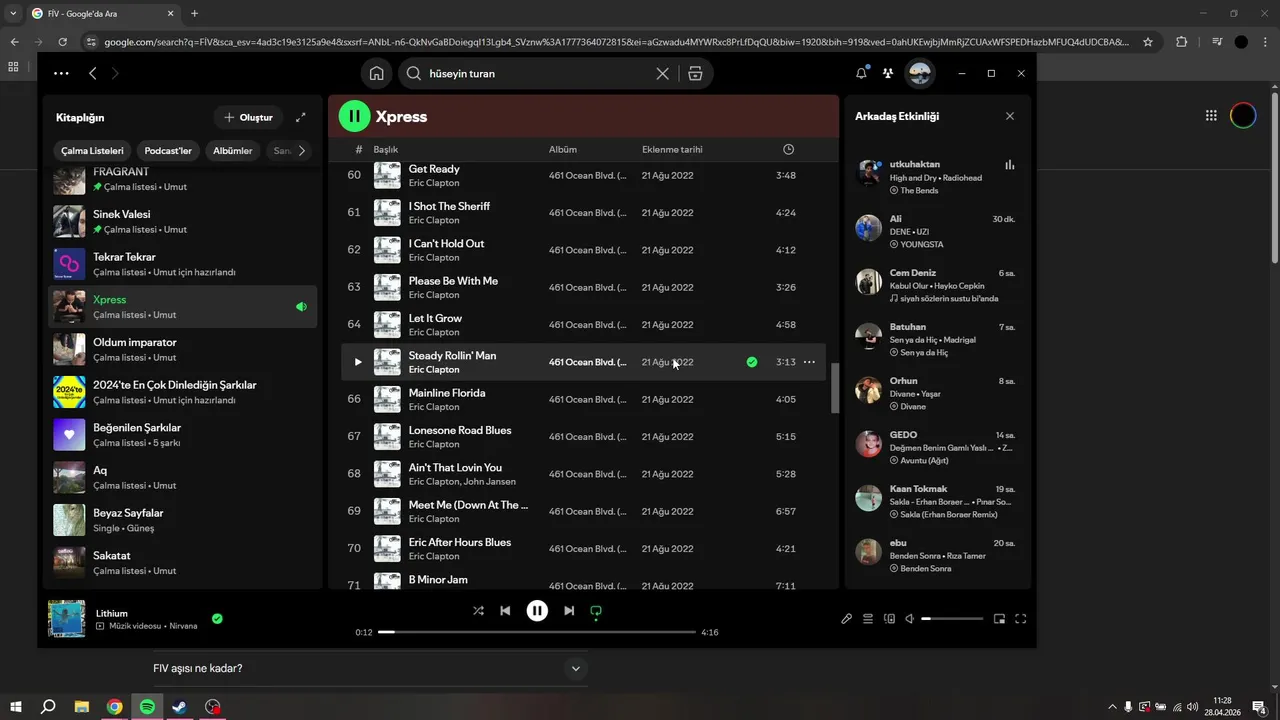Open album link for Get Ready row

[588, 175]
